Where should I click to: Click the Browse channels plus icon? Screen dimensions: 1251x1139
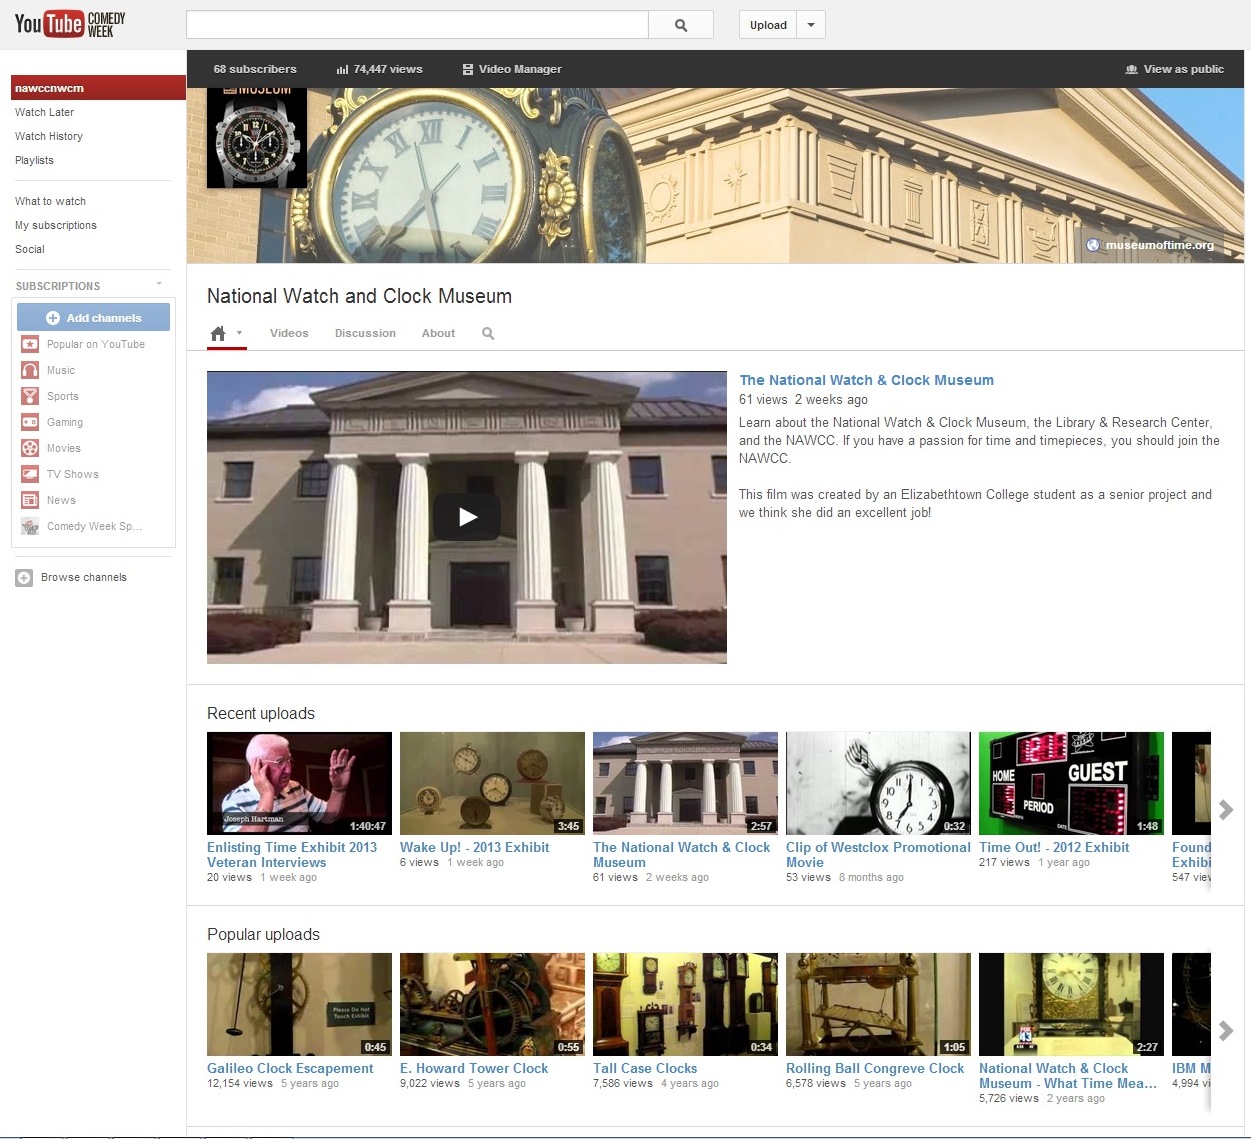click(x=24, y=577)
